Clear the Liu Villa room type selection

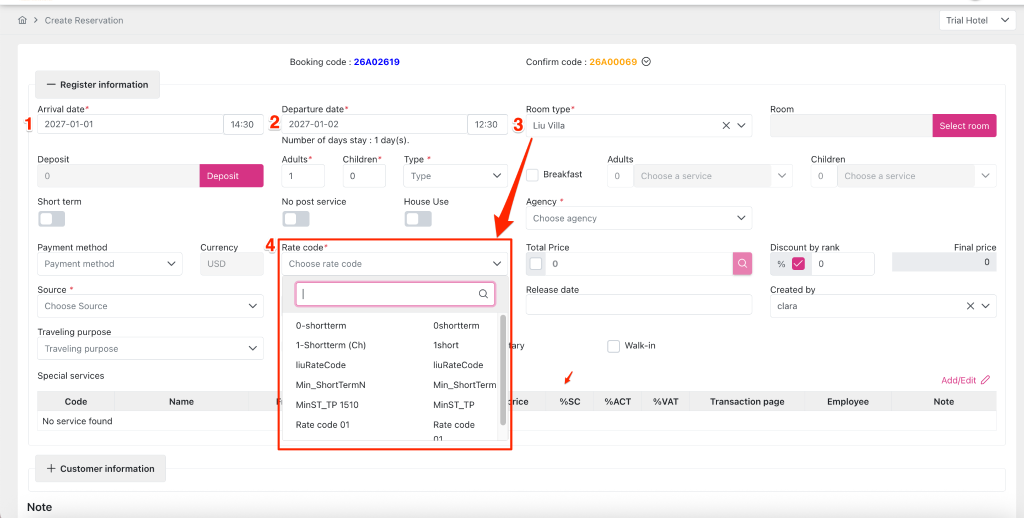(726, 126)
